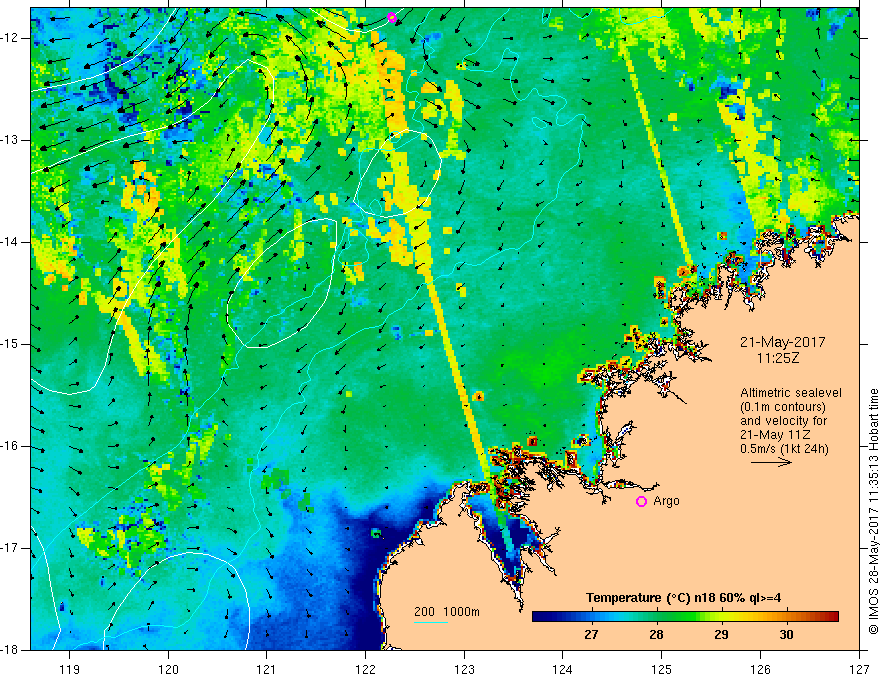Viewport: 880px width, 680px height.
Task: Click the 'Argo' label text
Action: (666, 501)
